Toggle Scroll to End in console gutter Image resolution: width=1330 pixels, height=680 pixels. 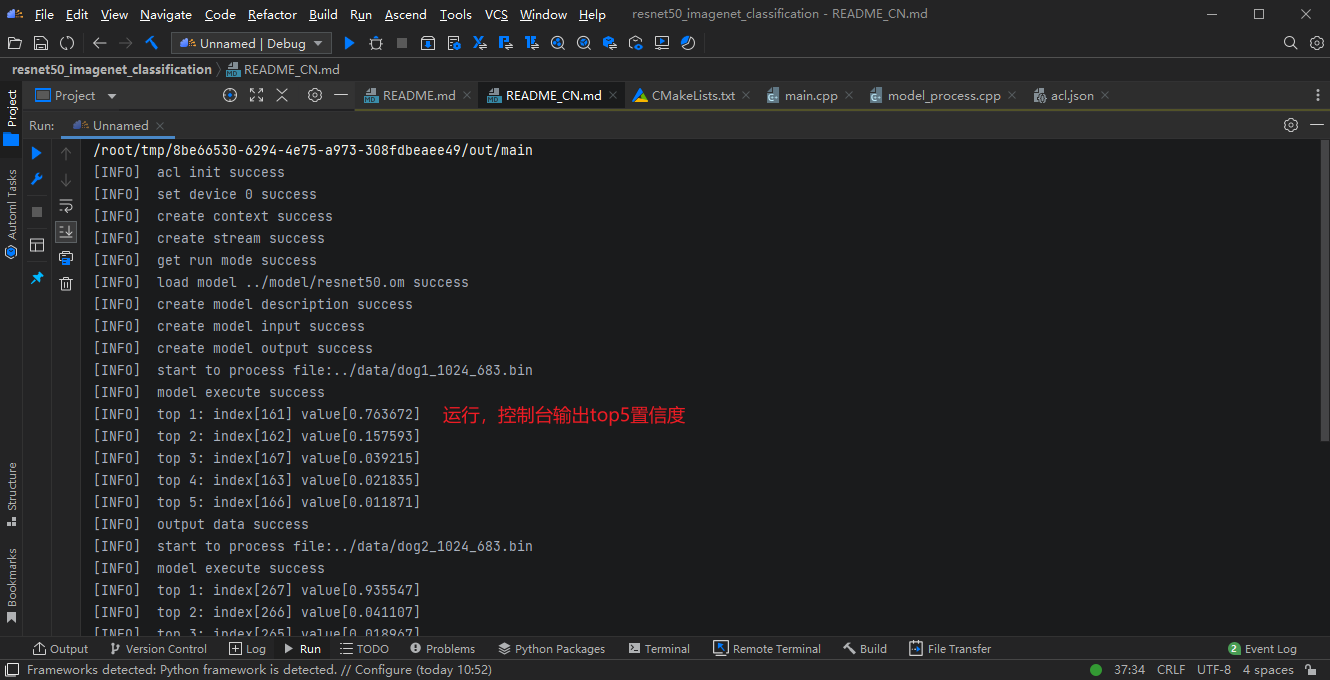click(66, 231)
